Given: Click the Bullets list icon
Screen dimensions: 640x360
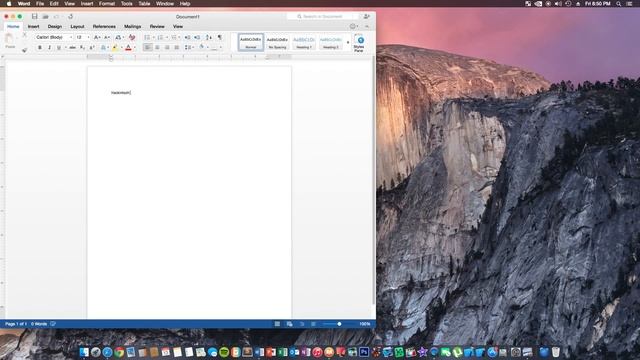Looking at the screenshot, I should [x=147, y=37].
